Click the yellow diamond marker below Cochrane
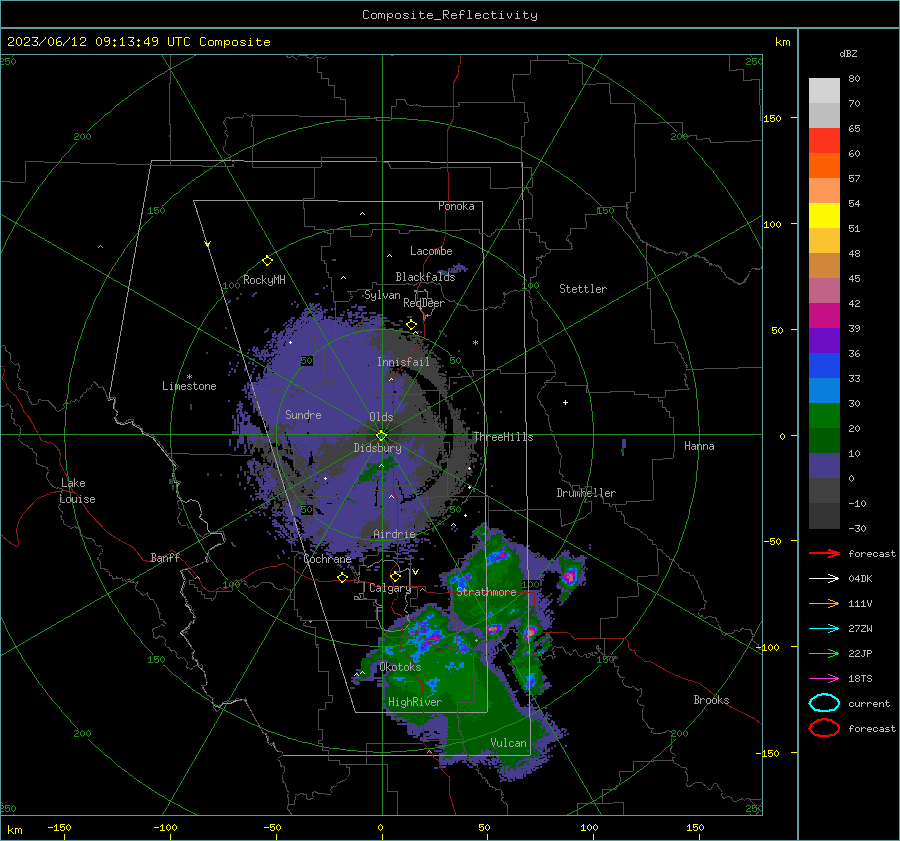 tap(343, 577)
